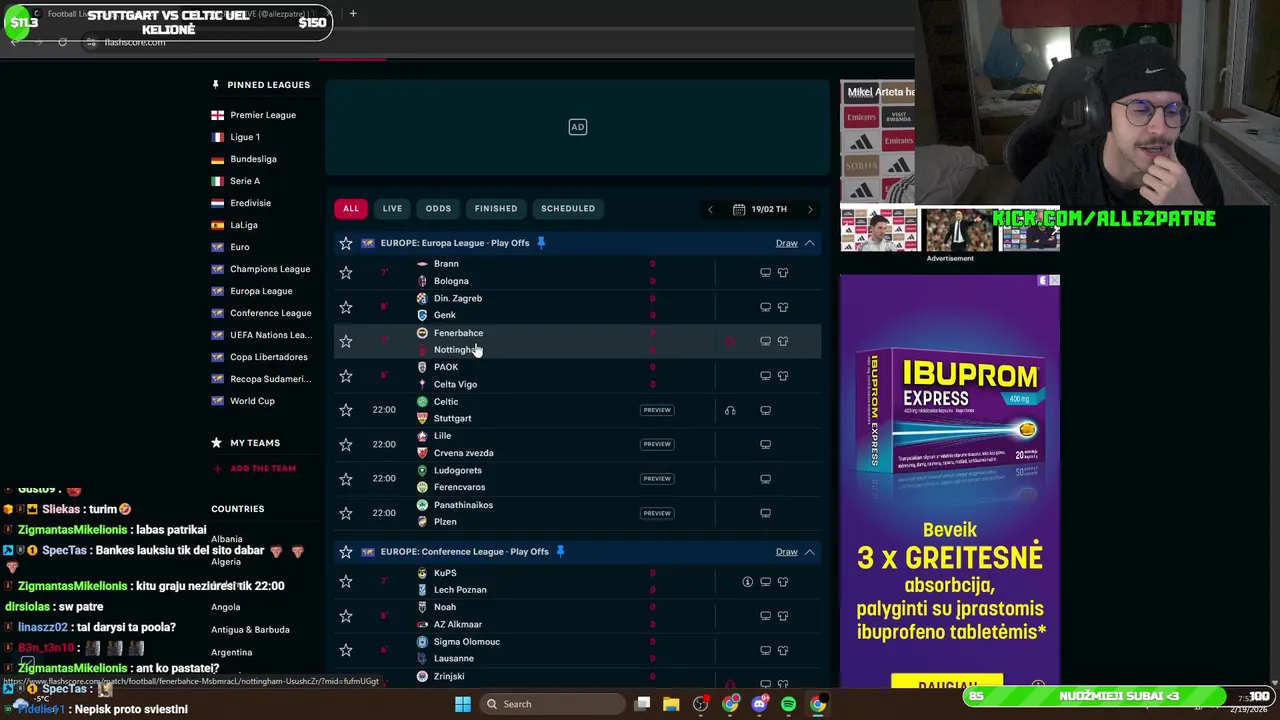Open lineups shirt icon for Fenerbahce match
This screenshot has height=720, width=1280.
coord(783,341)
